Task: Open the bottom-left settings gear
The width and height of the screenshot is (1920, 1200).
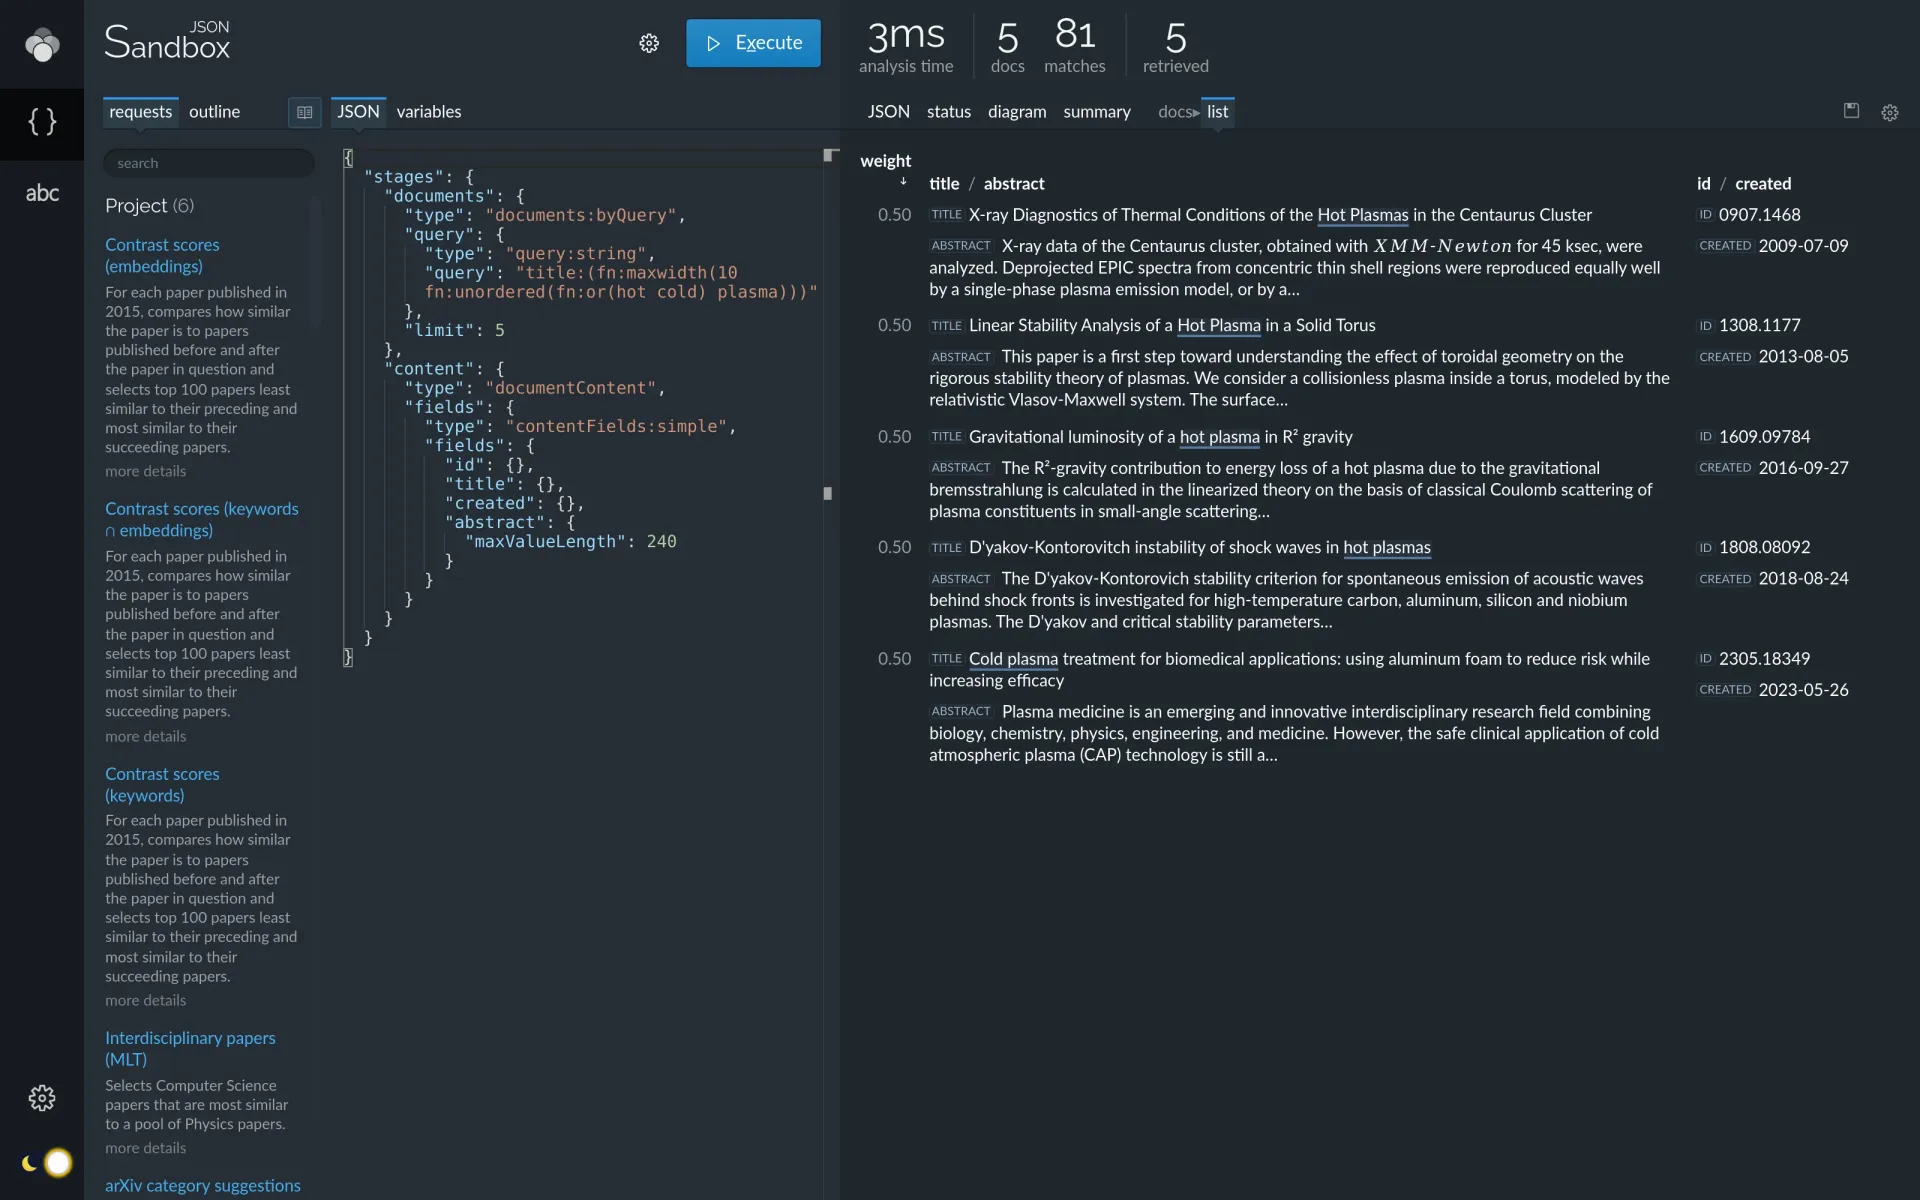Action: tap(42, 1098)
